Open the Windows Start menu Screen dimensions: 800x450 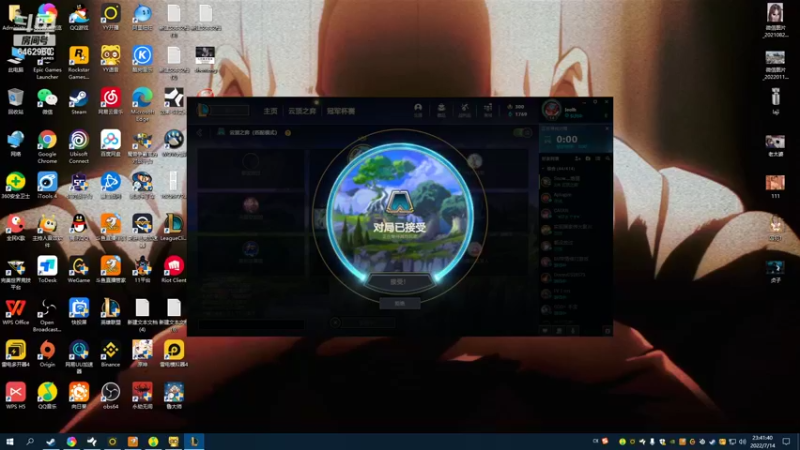tap(10, 442)
